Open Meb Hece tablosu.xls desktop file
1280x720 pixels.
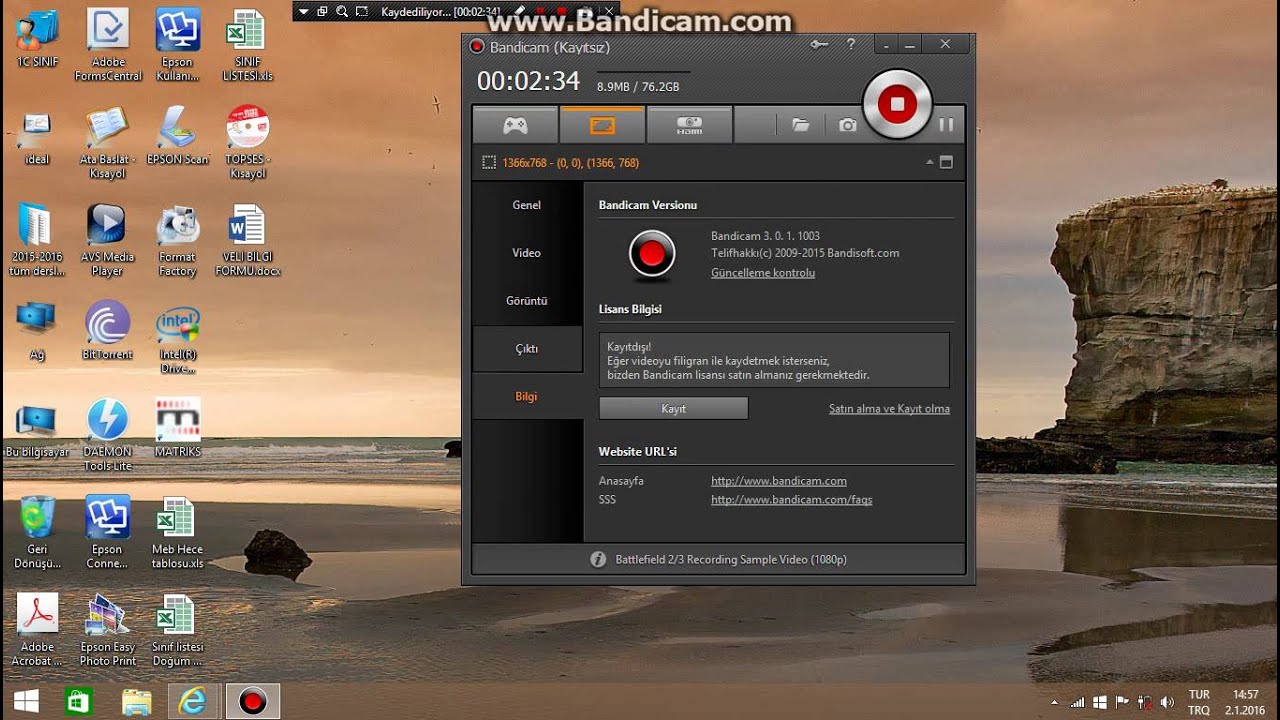point(178,532)
